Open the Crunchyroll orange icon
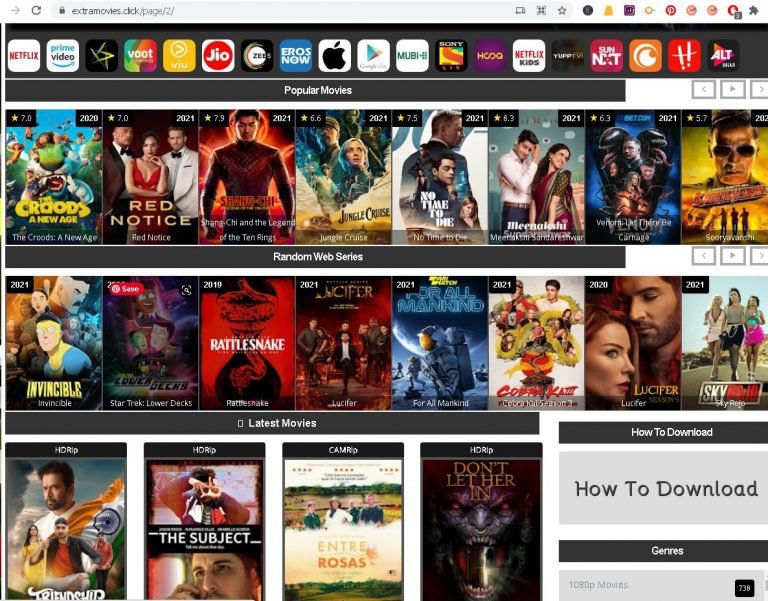This screenshot has height=601, width=768. pos(646,56)
